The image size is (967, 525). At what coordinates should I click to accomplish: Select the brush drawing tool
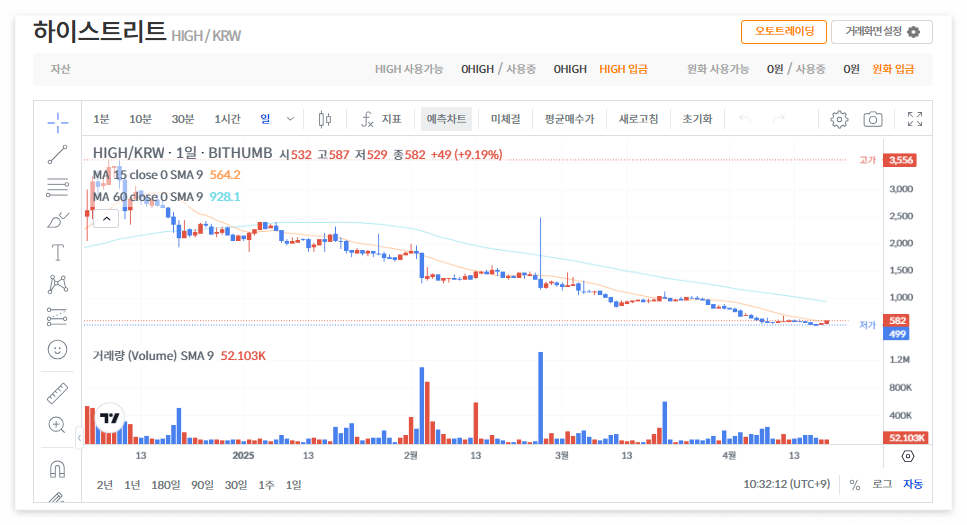[57, 220]
